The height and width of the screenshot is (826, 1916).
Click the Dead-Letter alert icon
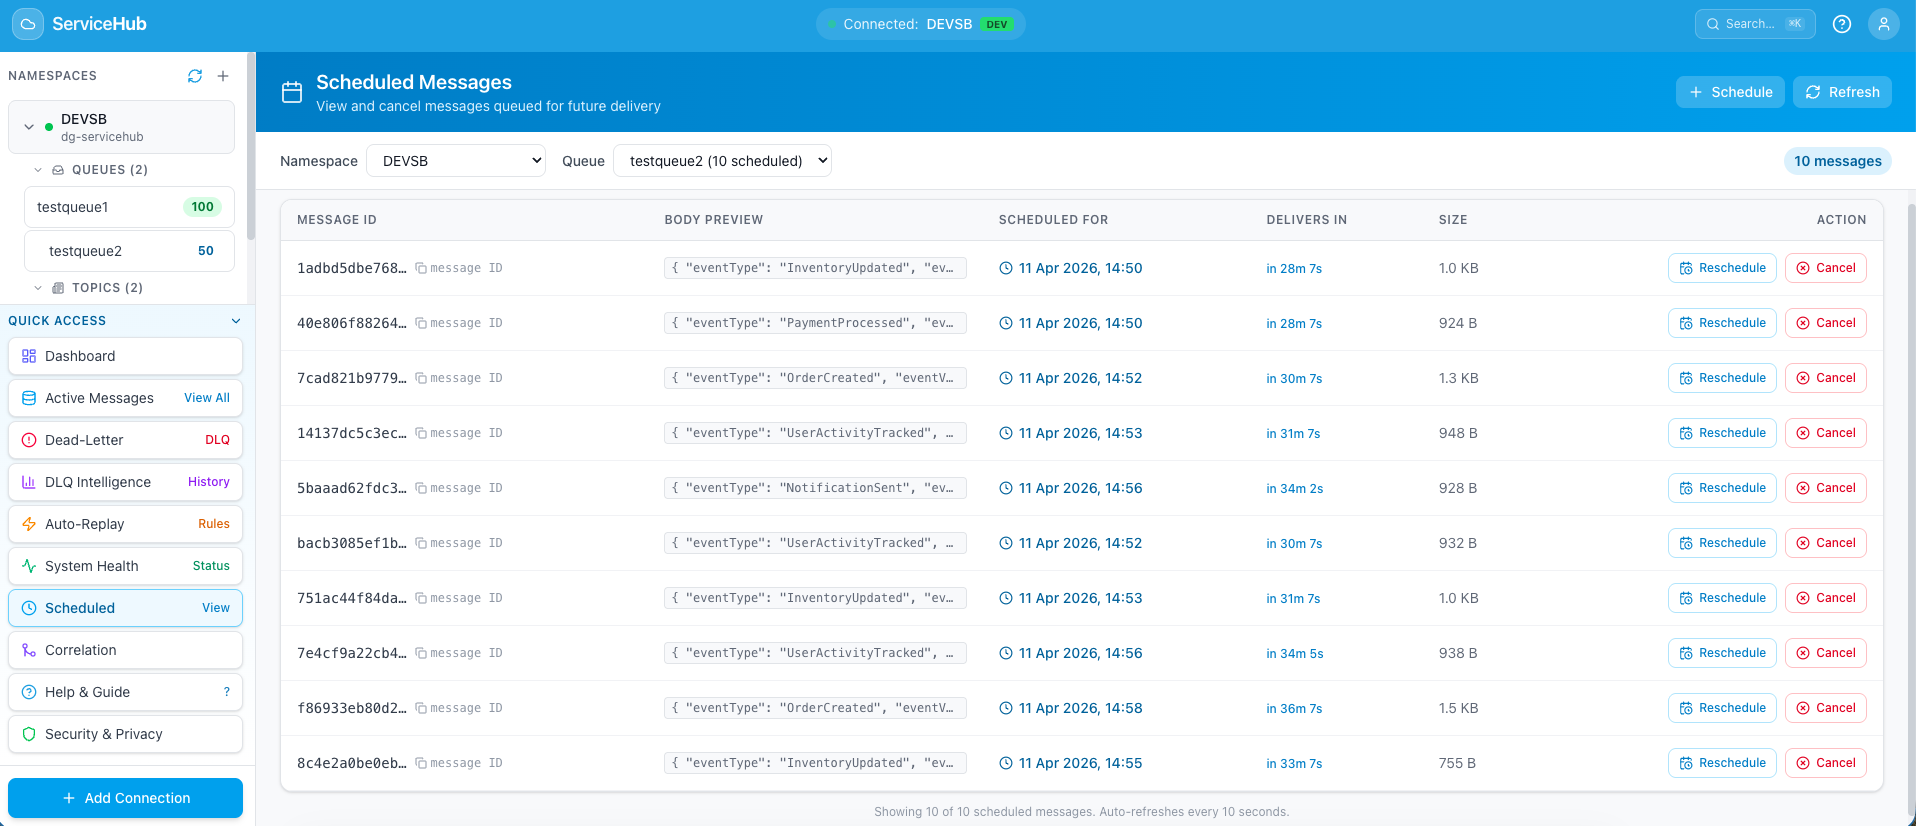pos(29,440)
